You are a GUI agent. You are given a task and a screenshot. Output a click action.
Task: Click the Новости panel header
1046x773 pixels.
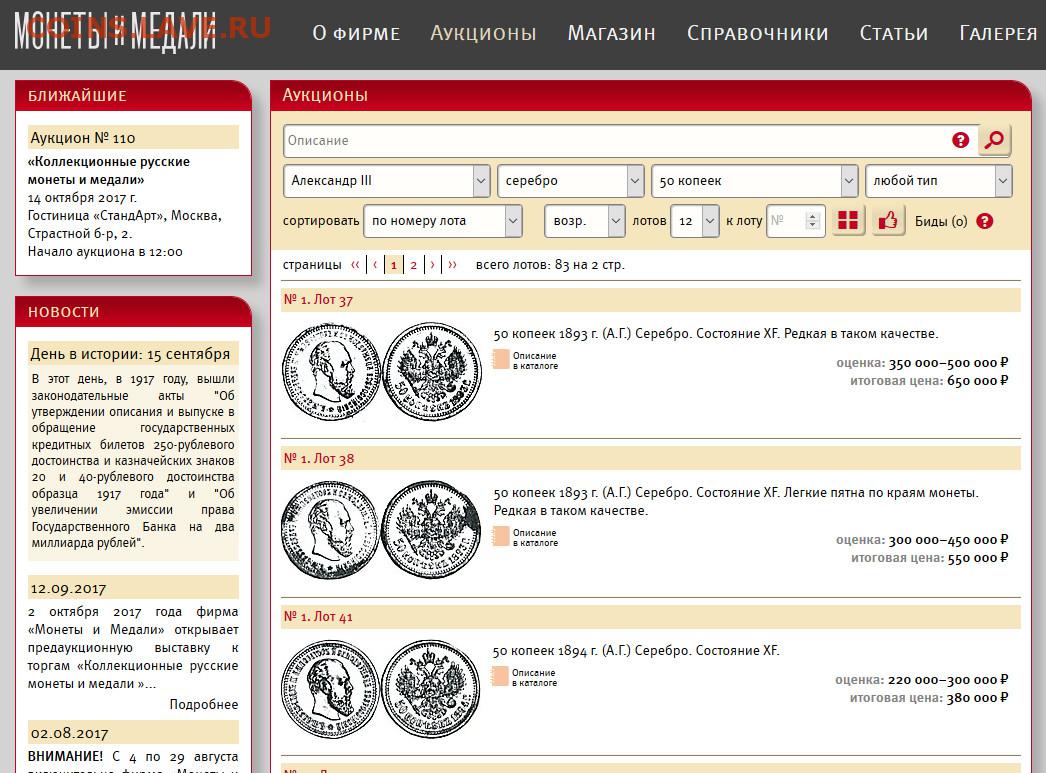tap(133, 311)
